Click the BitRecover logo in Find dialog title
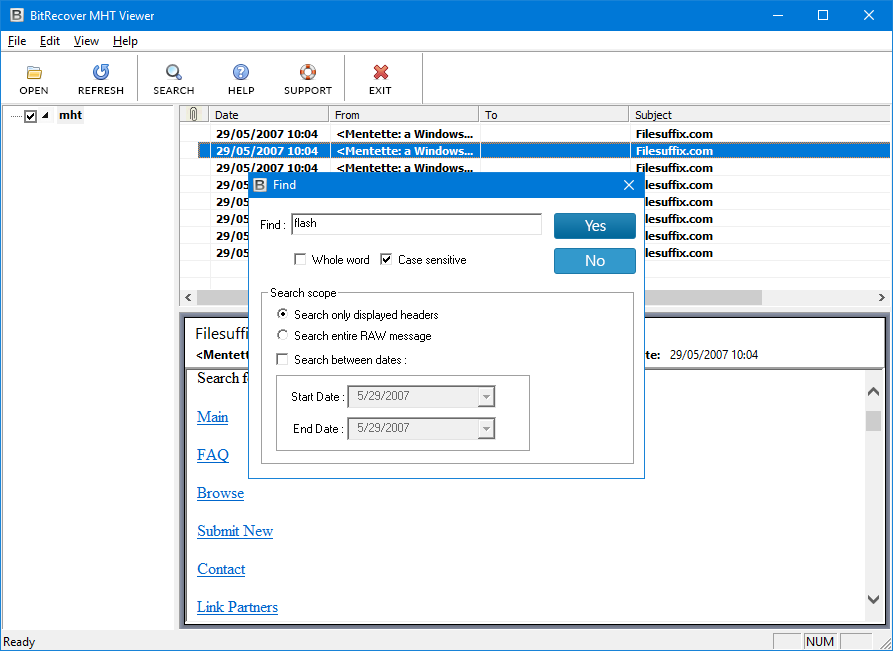Viewport: 893px width, 651px height. pyautogui.click(x=260, y=185)
